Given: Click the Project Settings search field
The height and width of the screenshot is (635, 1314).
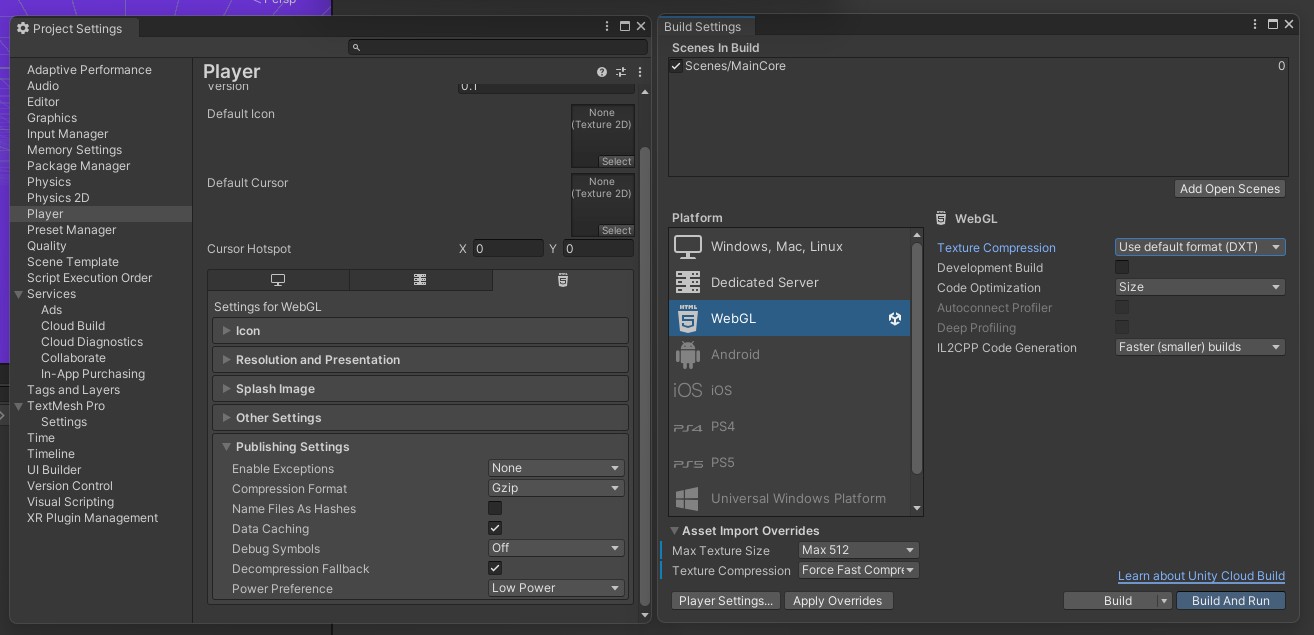Looking at the screenshot, I should coord(498,47).
